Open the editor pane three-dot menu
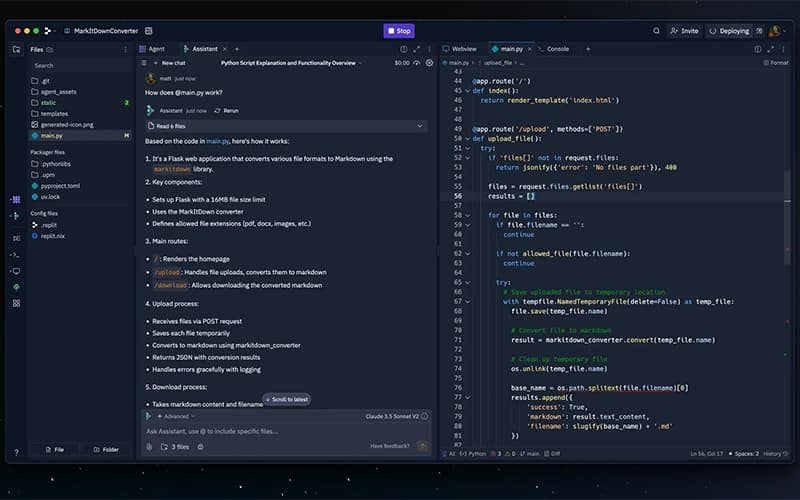 click(783, 49)
